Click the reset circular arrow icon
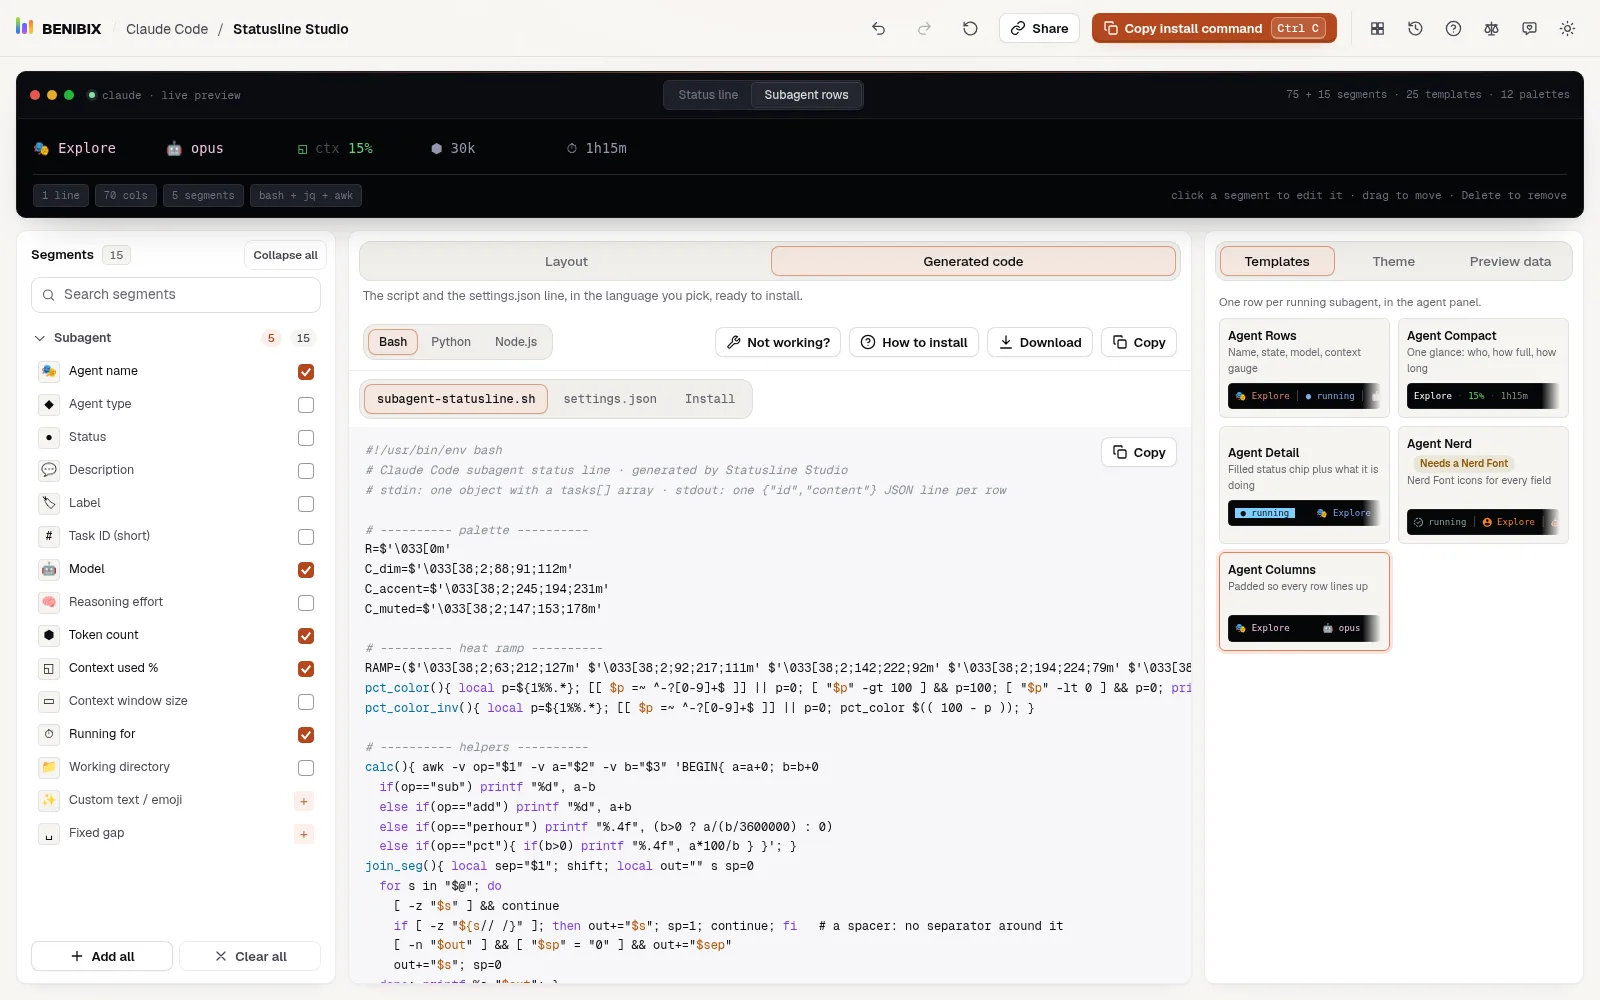Viewport: 1600px width, 1000px height. [970, 29]
